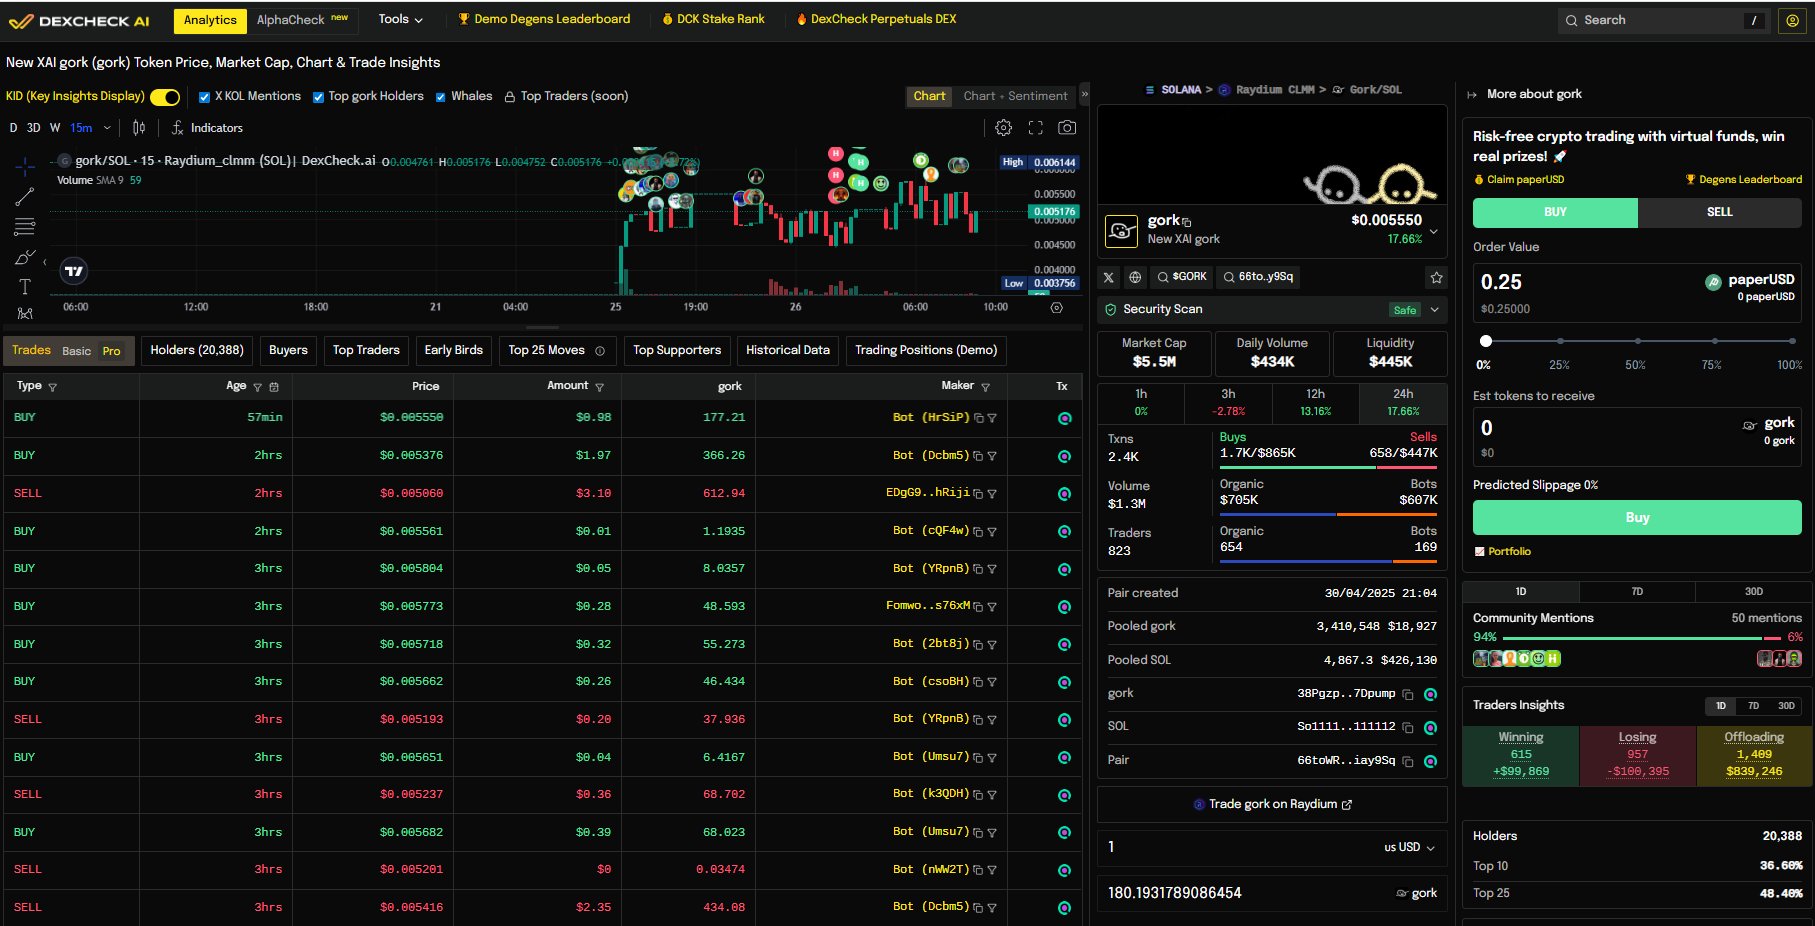
Task: Open Trade gork on Raydium link
Action: (x=1272, y=804)
